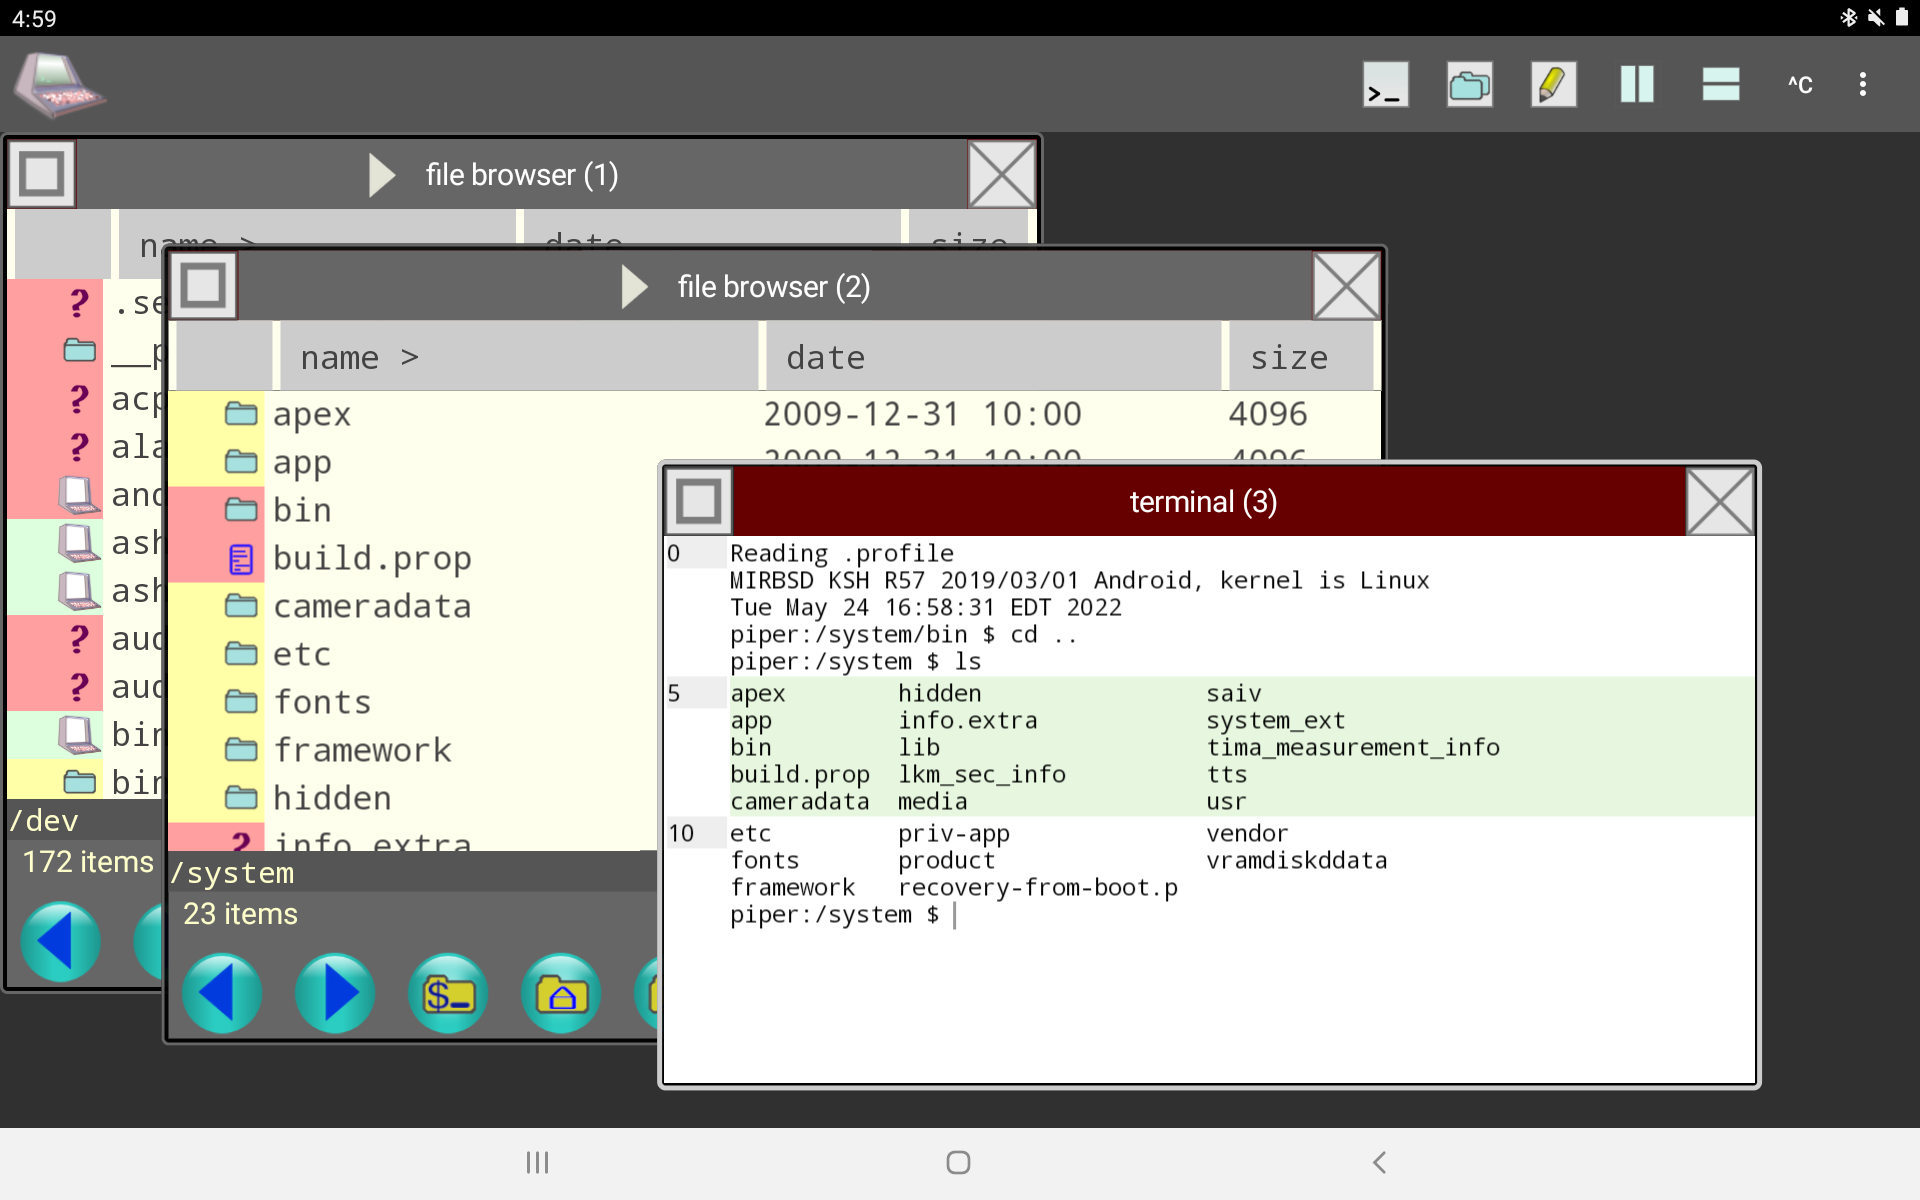Switch focus to file browser (1) title bar
The height and width of the screenshot is (1200, 1920).
(x=520, y=174)
